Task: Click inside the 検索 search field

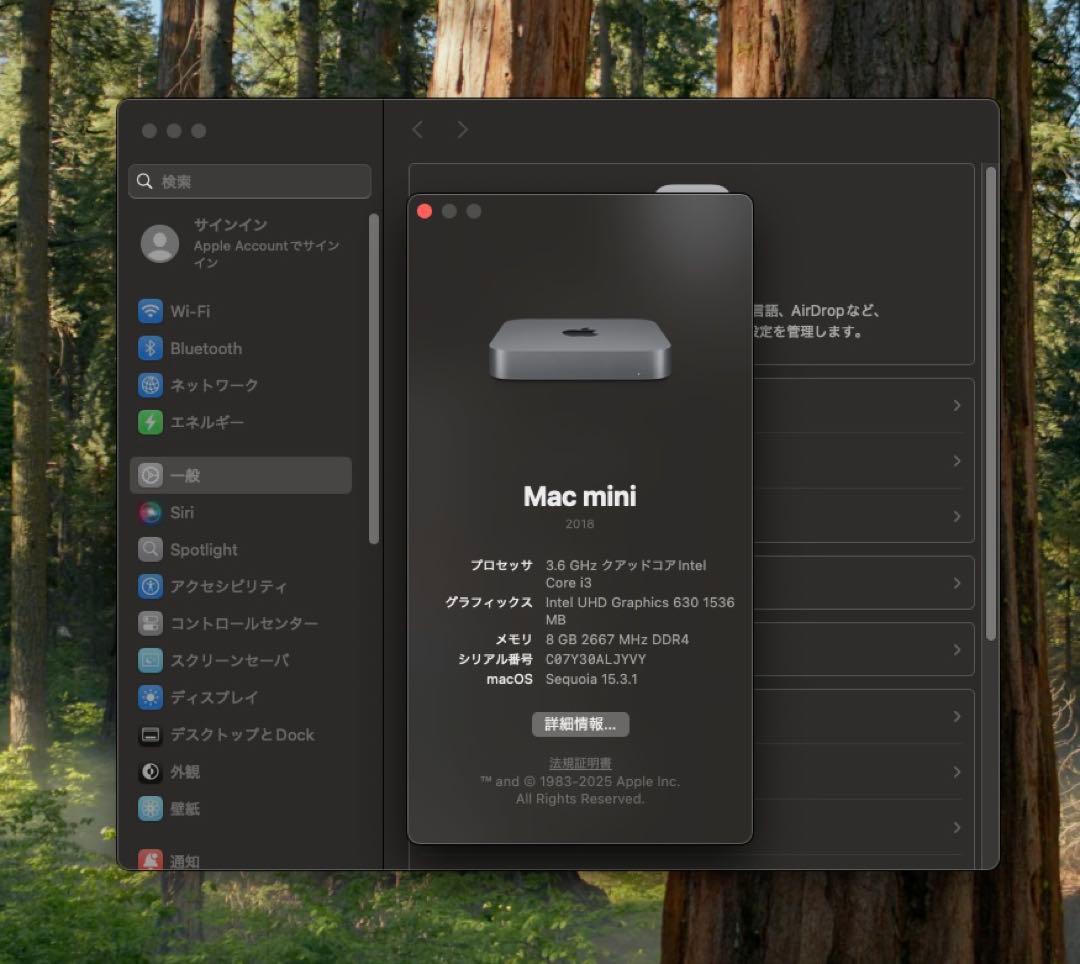Action: 250,181
